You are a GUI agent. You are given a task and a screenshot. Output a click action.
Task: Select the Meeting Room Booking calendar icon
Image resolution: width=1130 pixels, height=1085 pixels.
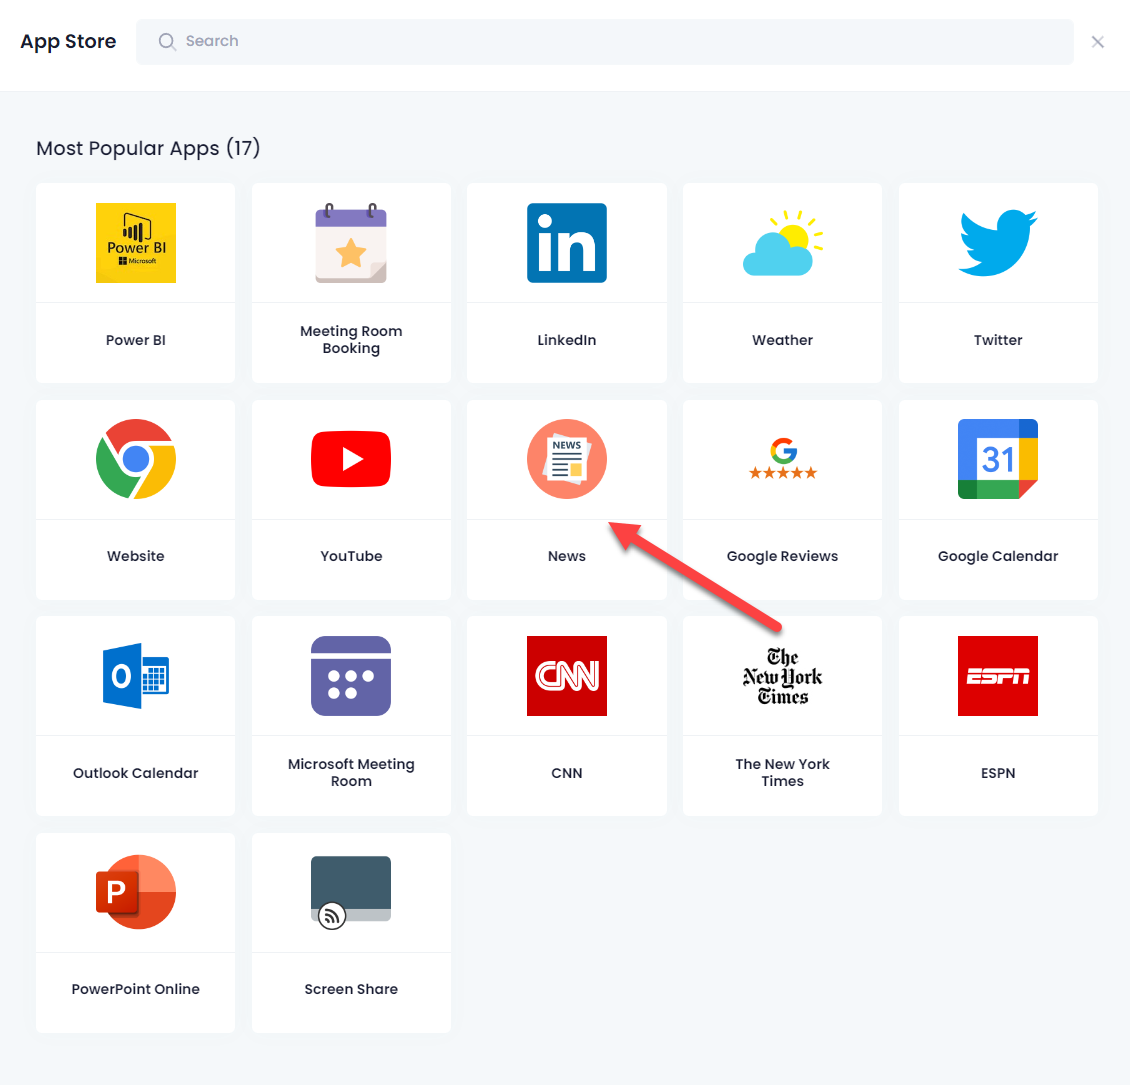pyautogui.click(x=351, y=243)
